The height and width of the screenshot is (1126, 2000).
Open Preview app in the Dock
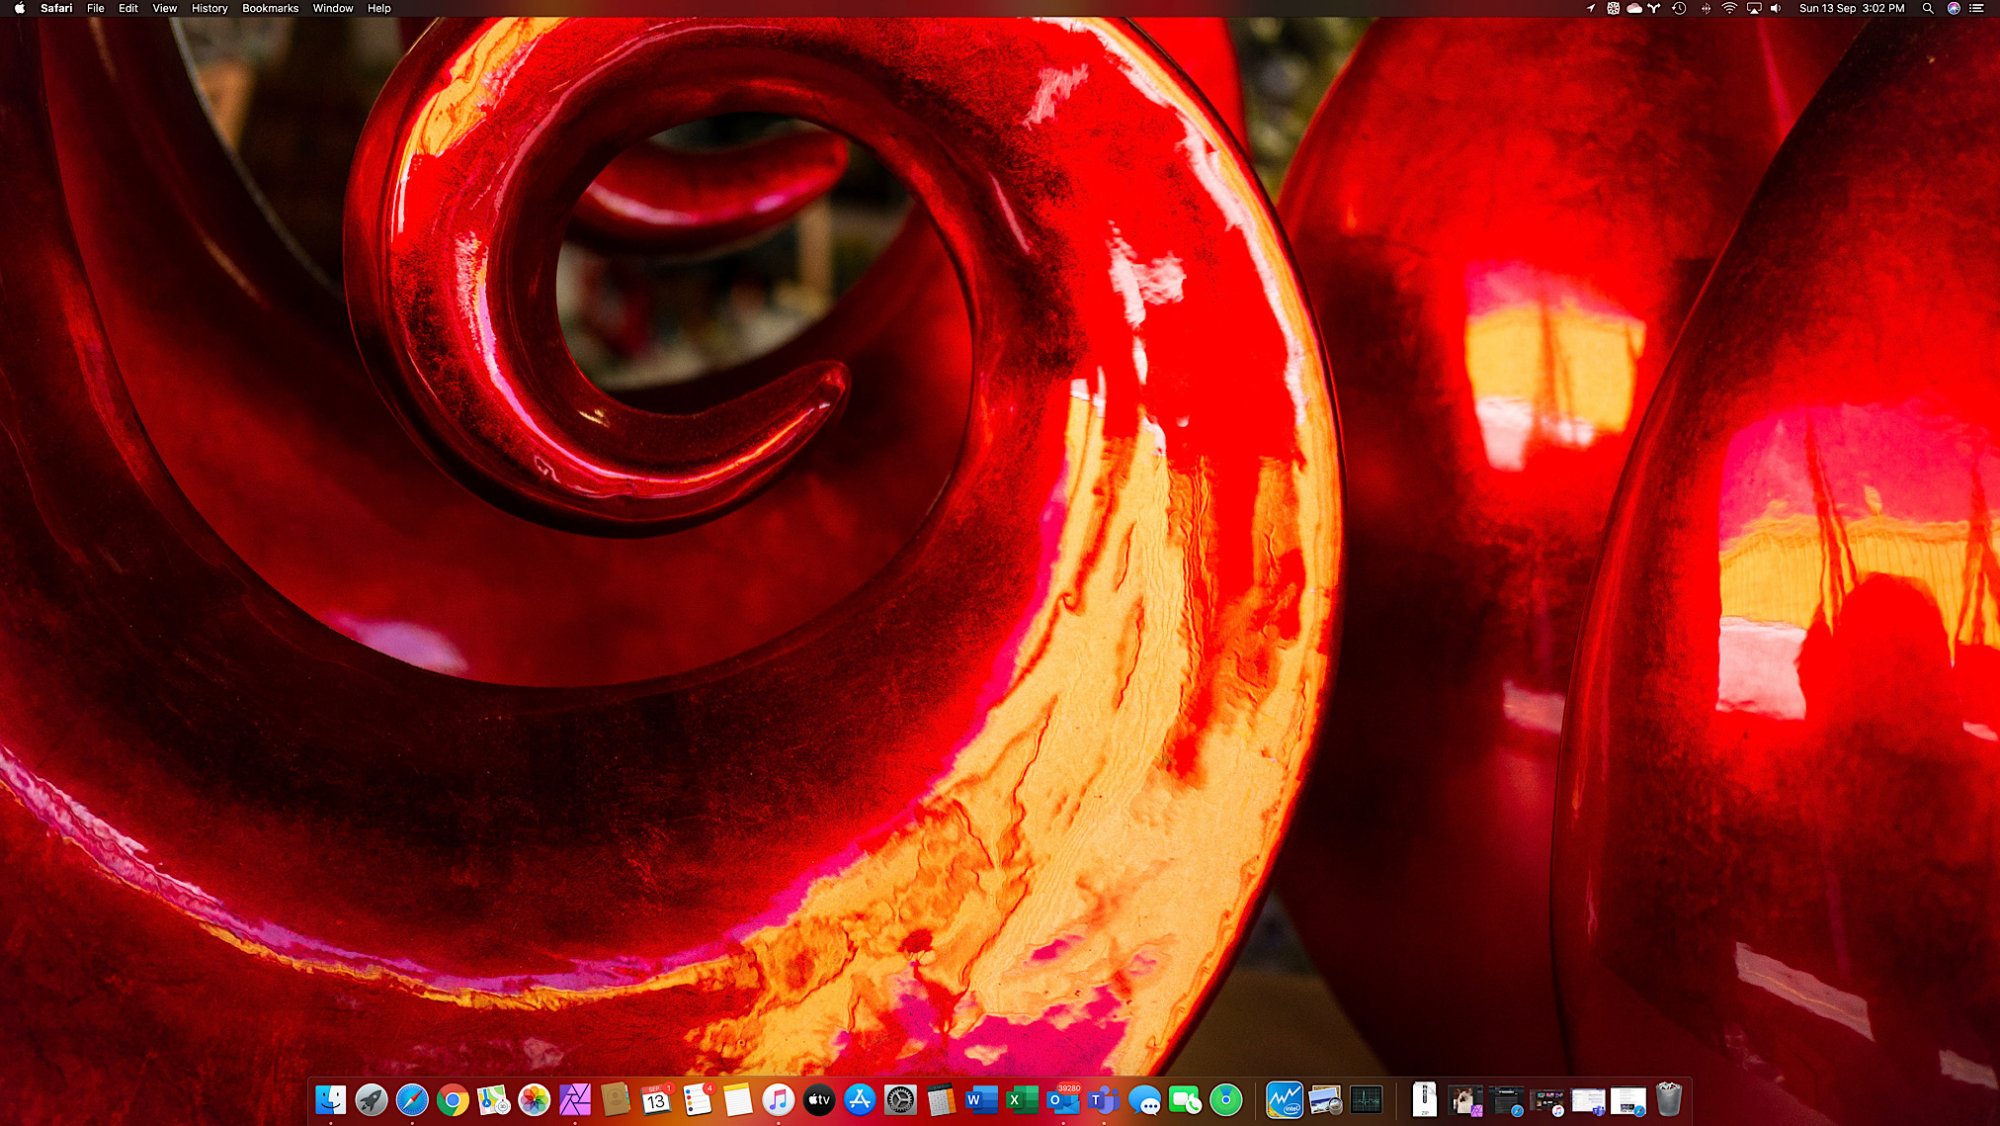click(1326, 1100)
